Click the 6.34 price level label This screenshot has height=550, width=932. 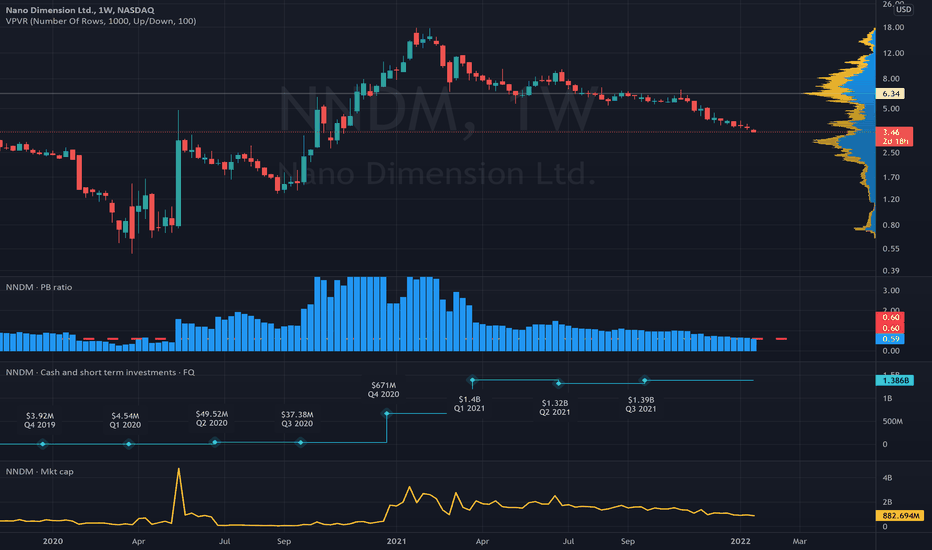(x=890, y=94)
